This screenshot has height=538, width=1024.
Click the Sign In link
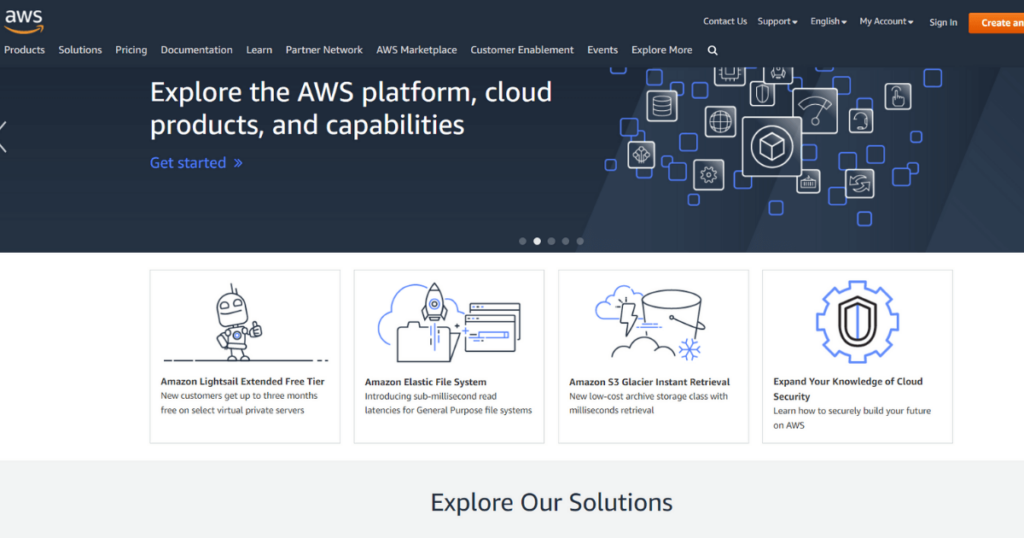[x=943, y=22]
